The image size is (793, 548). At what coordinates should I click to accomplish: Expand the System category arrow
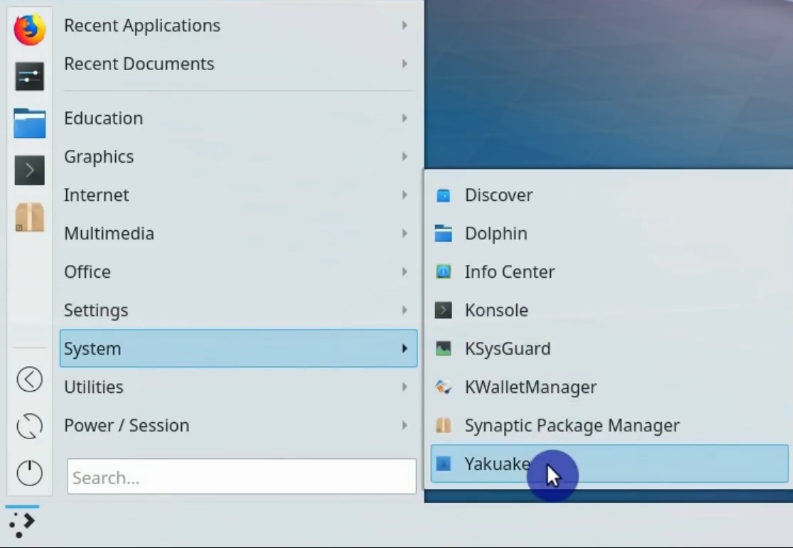(405, 348)
